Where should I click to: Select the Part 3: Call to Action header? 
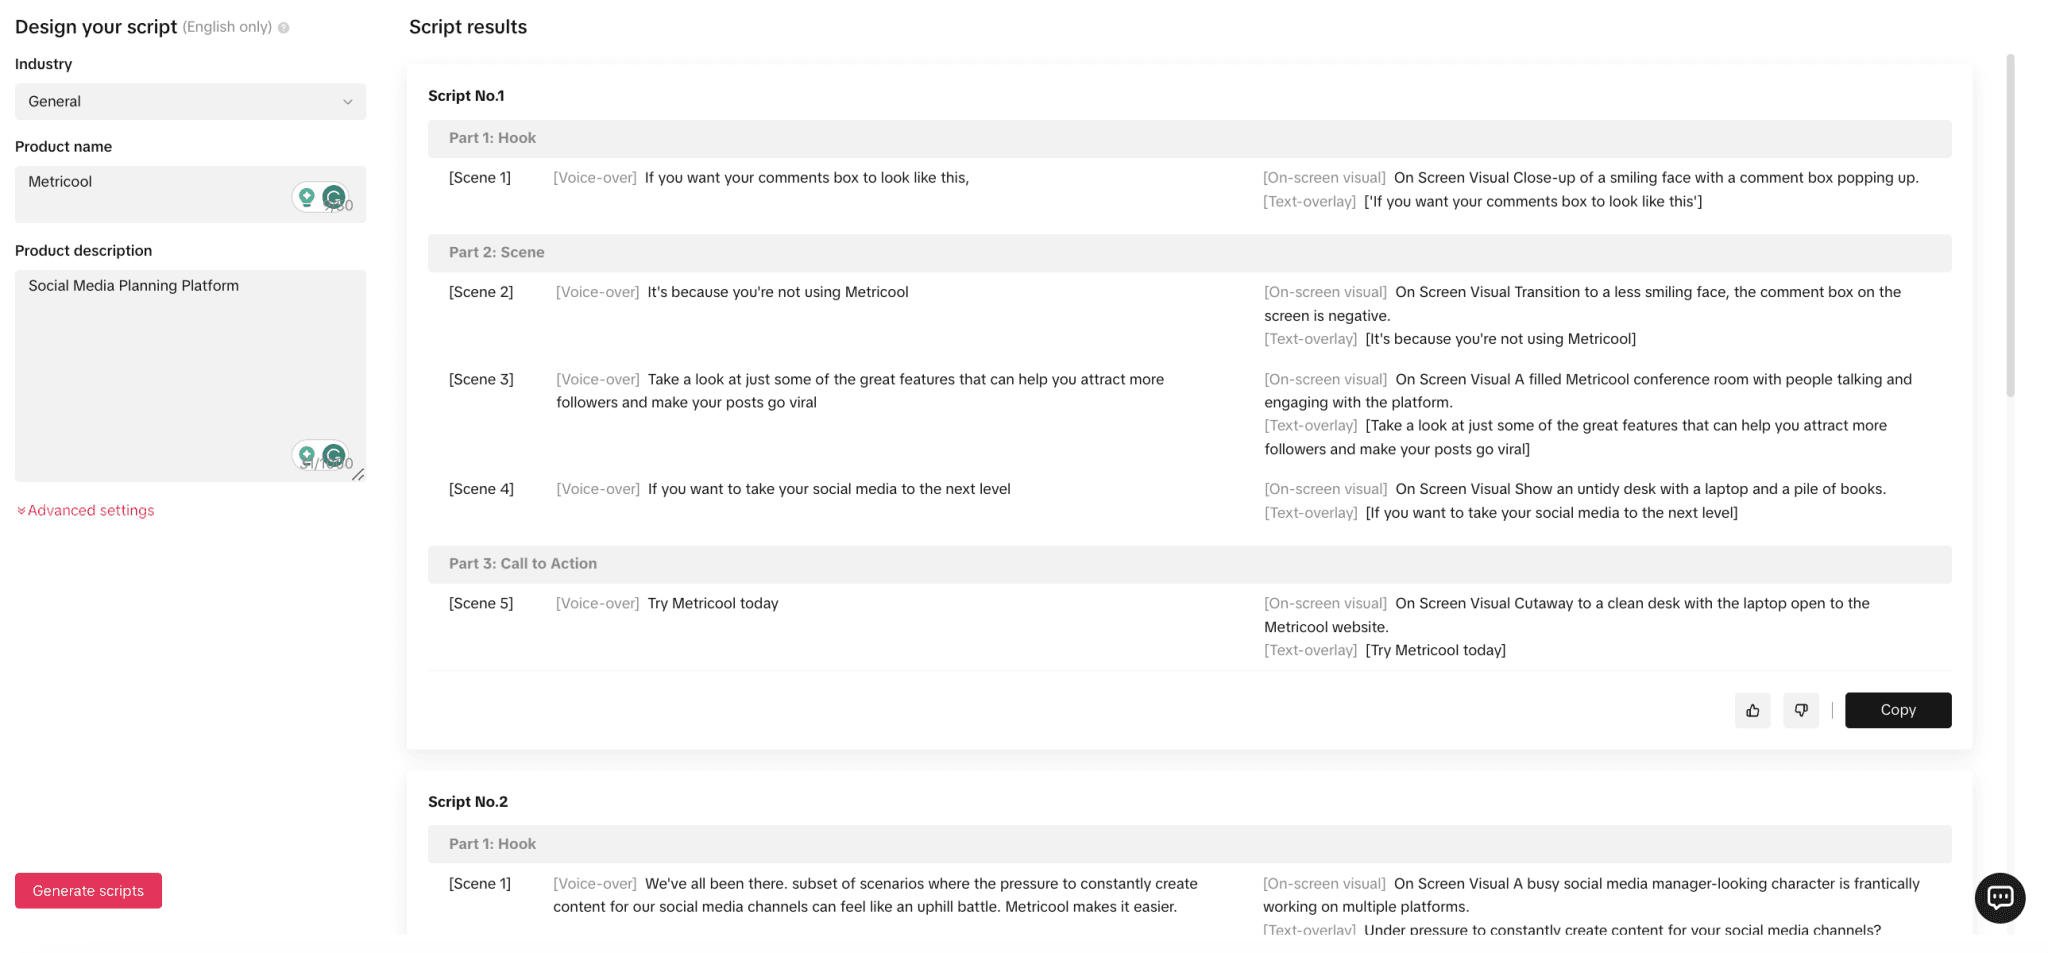click(x=1189, y=564)
